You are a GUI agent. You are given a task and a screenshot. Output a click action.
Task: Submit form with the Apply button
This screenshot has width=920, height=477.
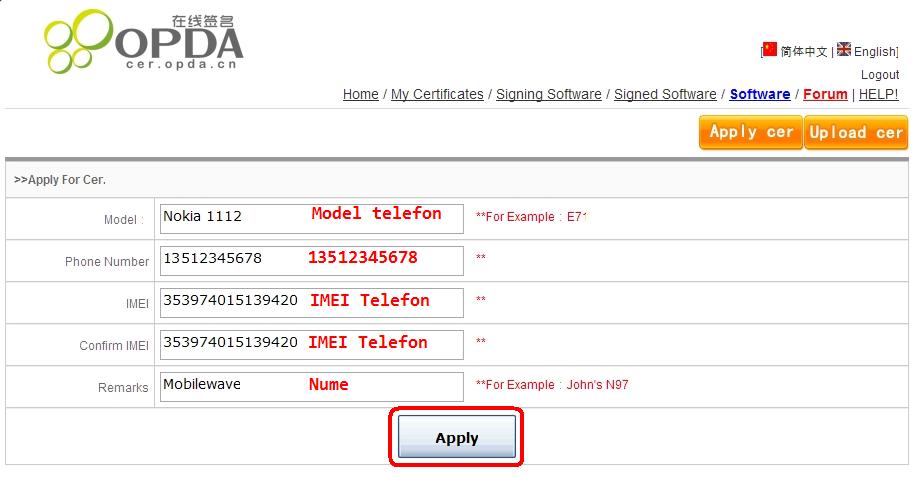[x=456, y=437]
